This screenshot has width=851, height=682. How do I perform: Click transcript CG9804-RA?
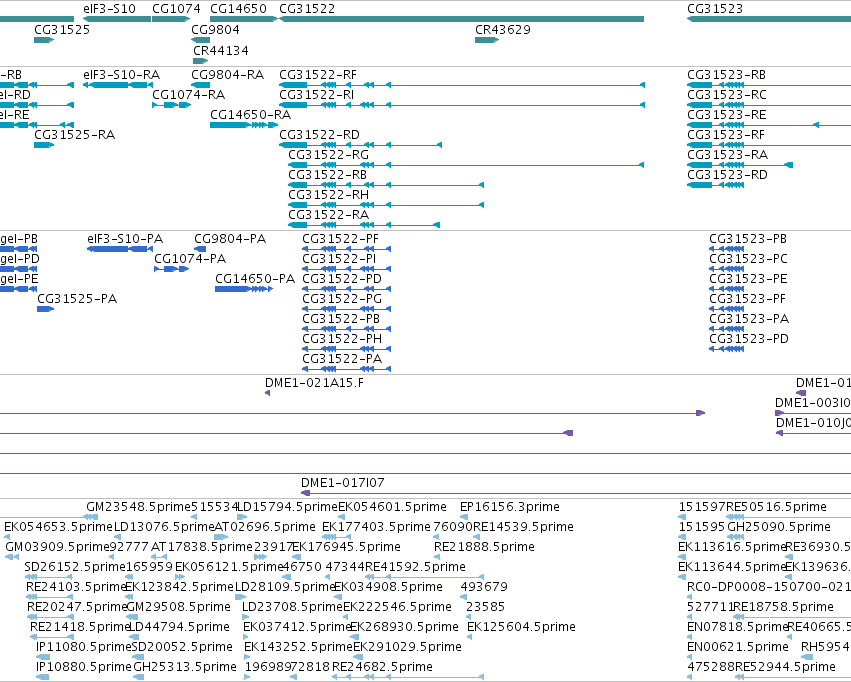click(227, 75)
